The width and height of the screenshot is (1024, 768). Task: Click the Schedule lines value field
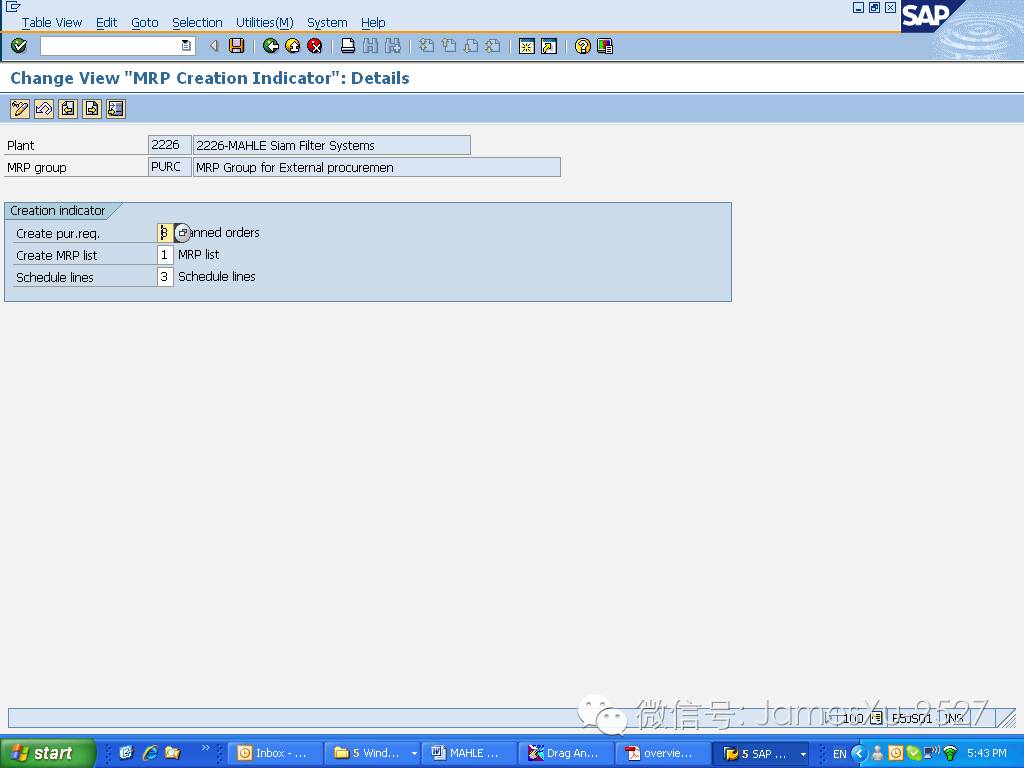(165, 277)
